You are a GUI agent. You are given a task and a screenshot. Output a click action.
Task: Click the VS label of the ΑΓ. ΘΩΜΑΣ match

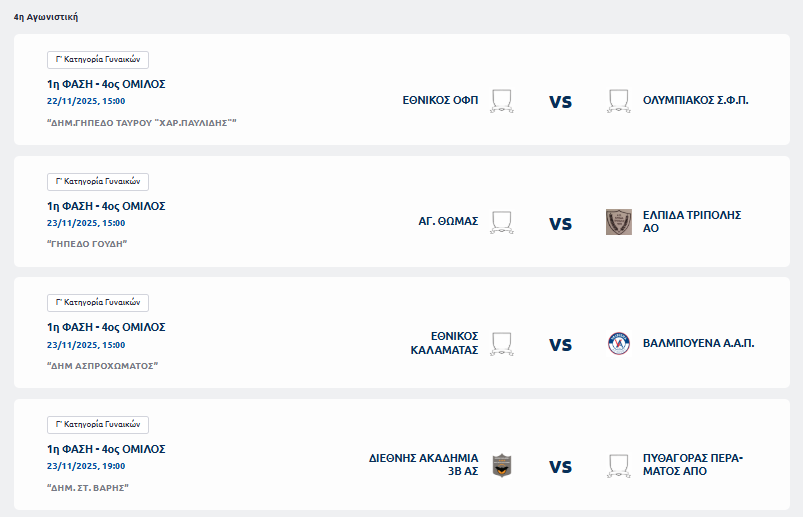[x=560, y=223]
